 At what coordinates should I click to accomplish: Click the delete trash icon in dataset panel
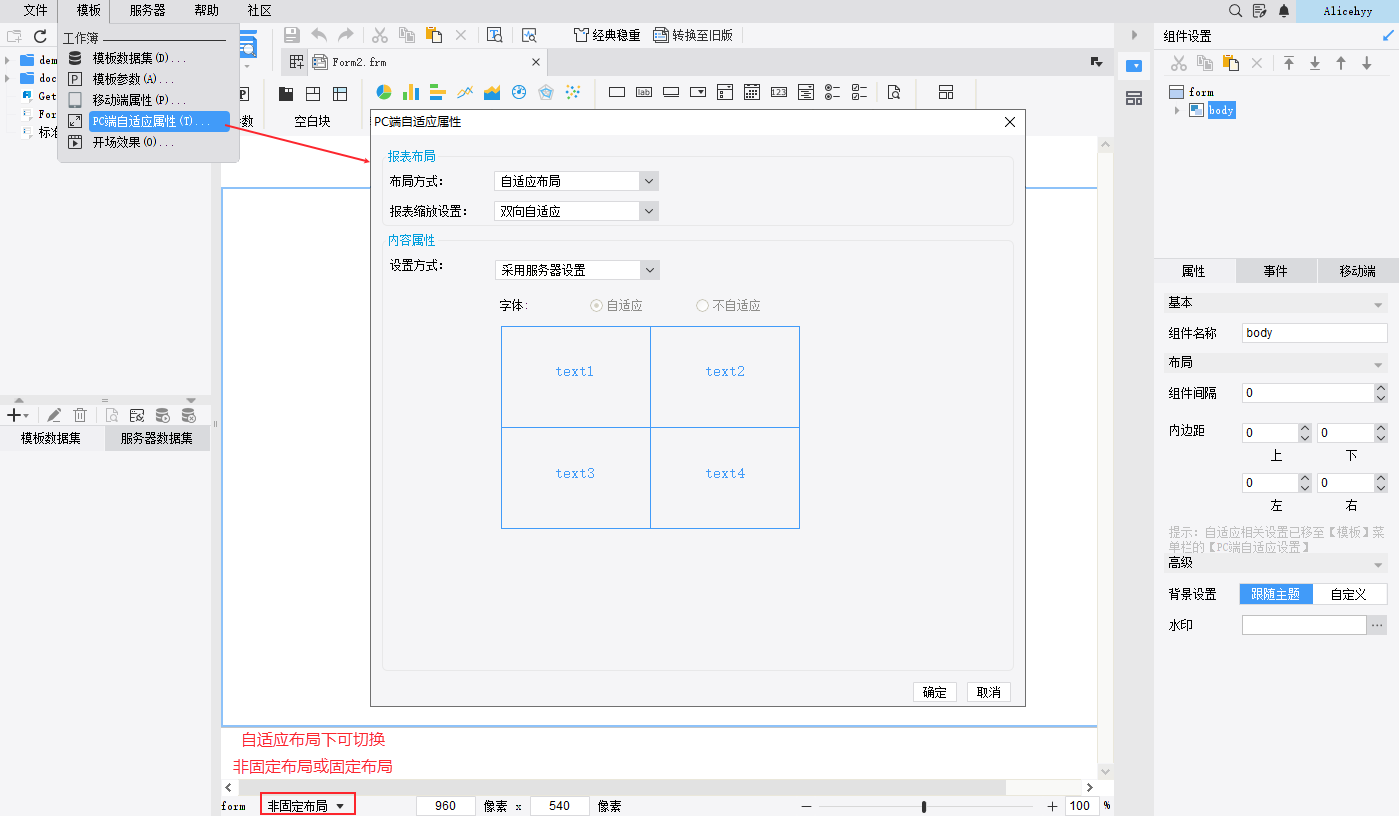[x=80, y=415]
